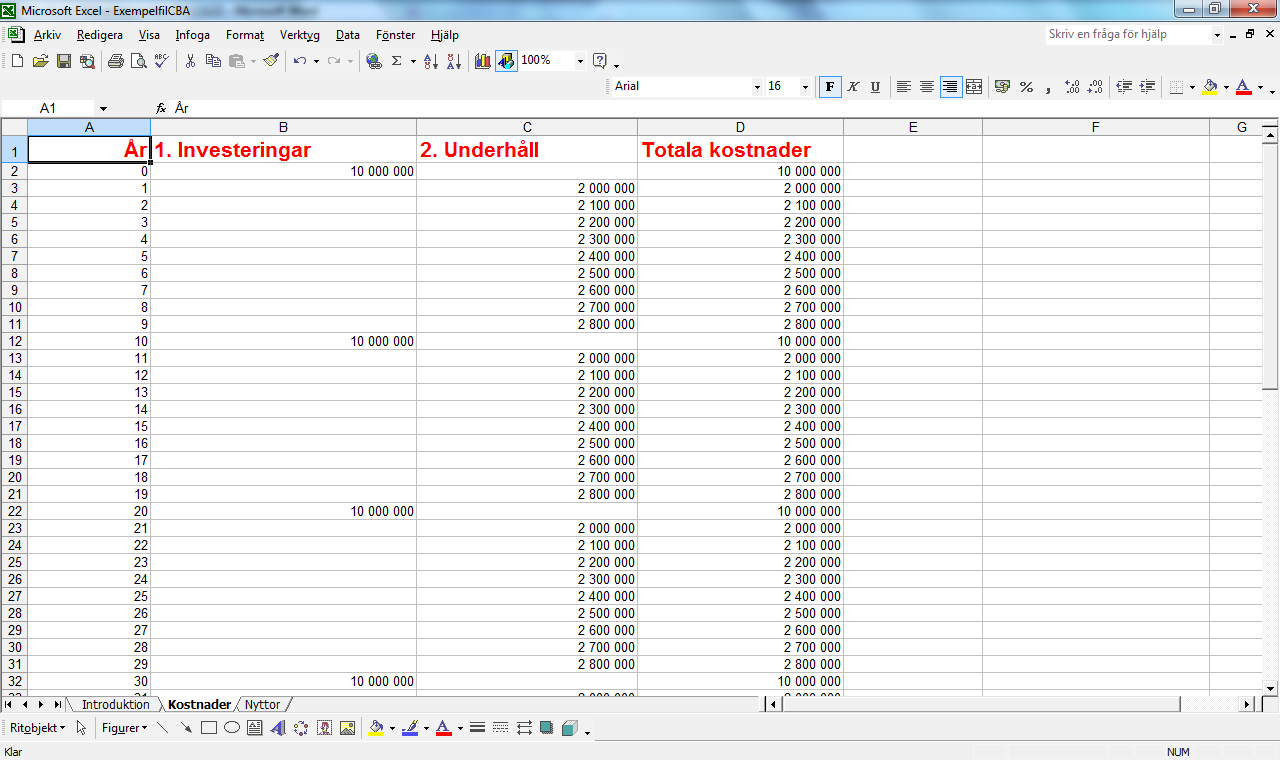Toggle italic formatting (K)
The width and height of the screenshot is (1280, 760).
pyautogui.click(x=853, y=87)
